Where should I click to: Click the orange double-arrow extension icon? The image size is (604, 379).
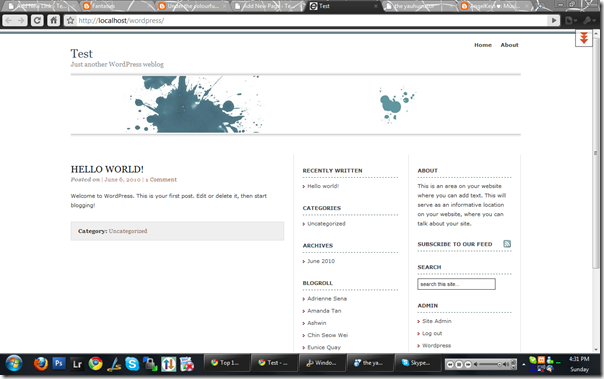(x=584, y=38)
